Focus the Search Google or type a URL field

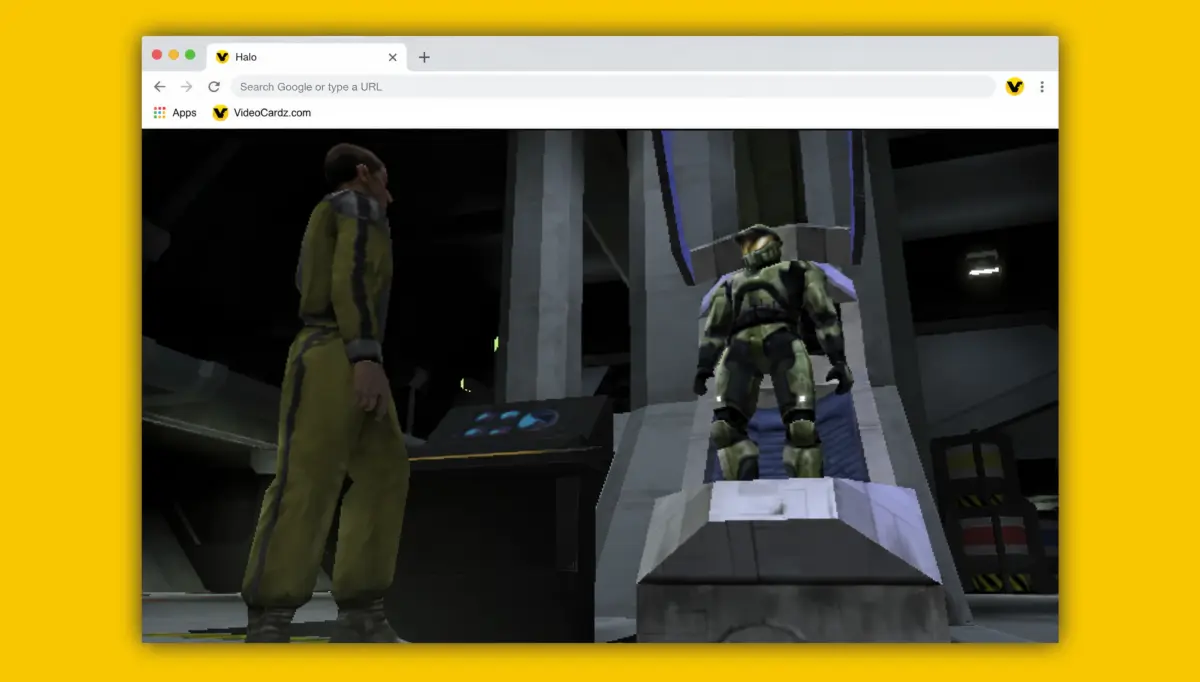tap(613, 87)
